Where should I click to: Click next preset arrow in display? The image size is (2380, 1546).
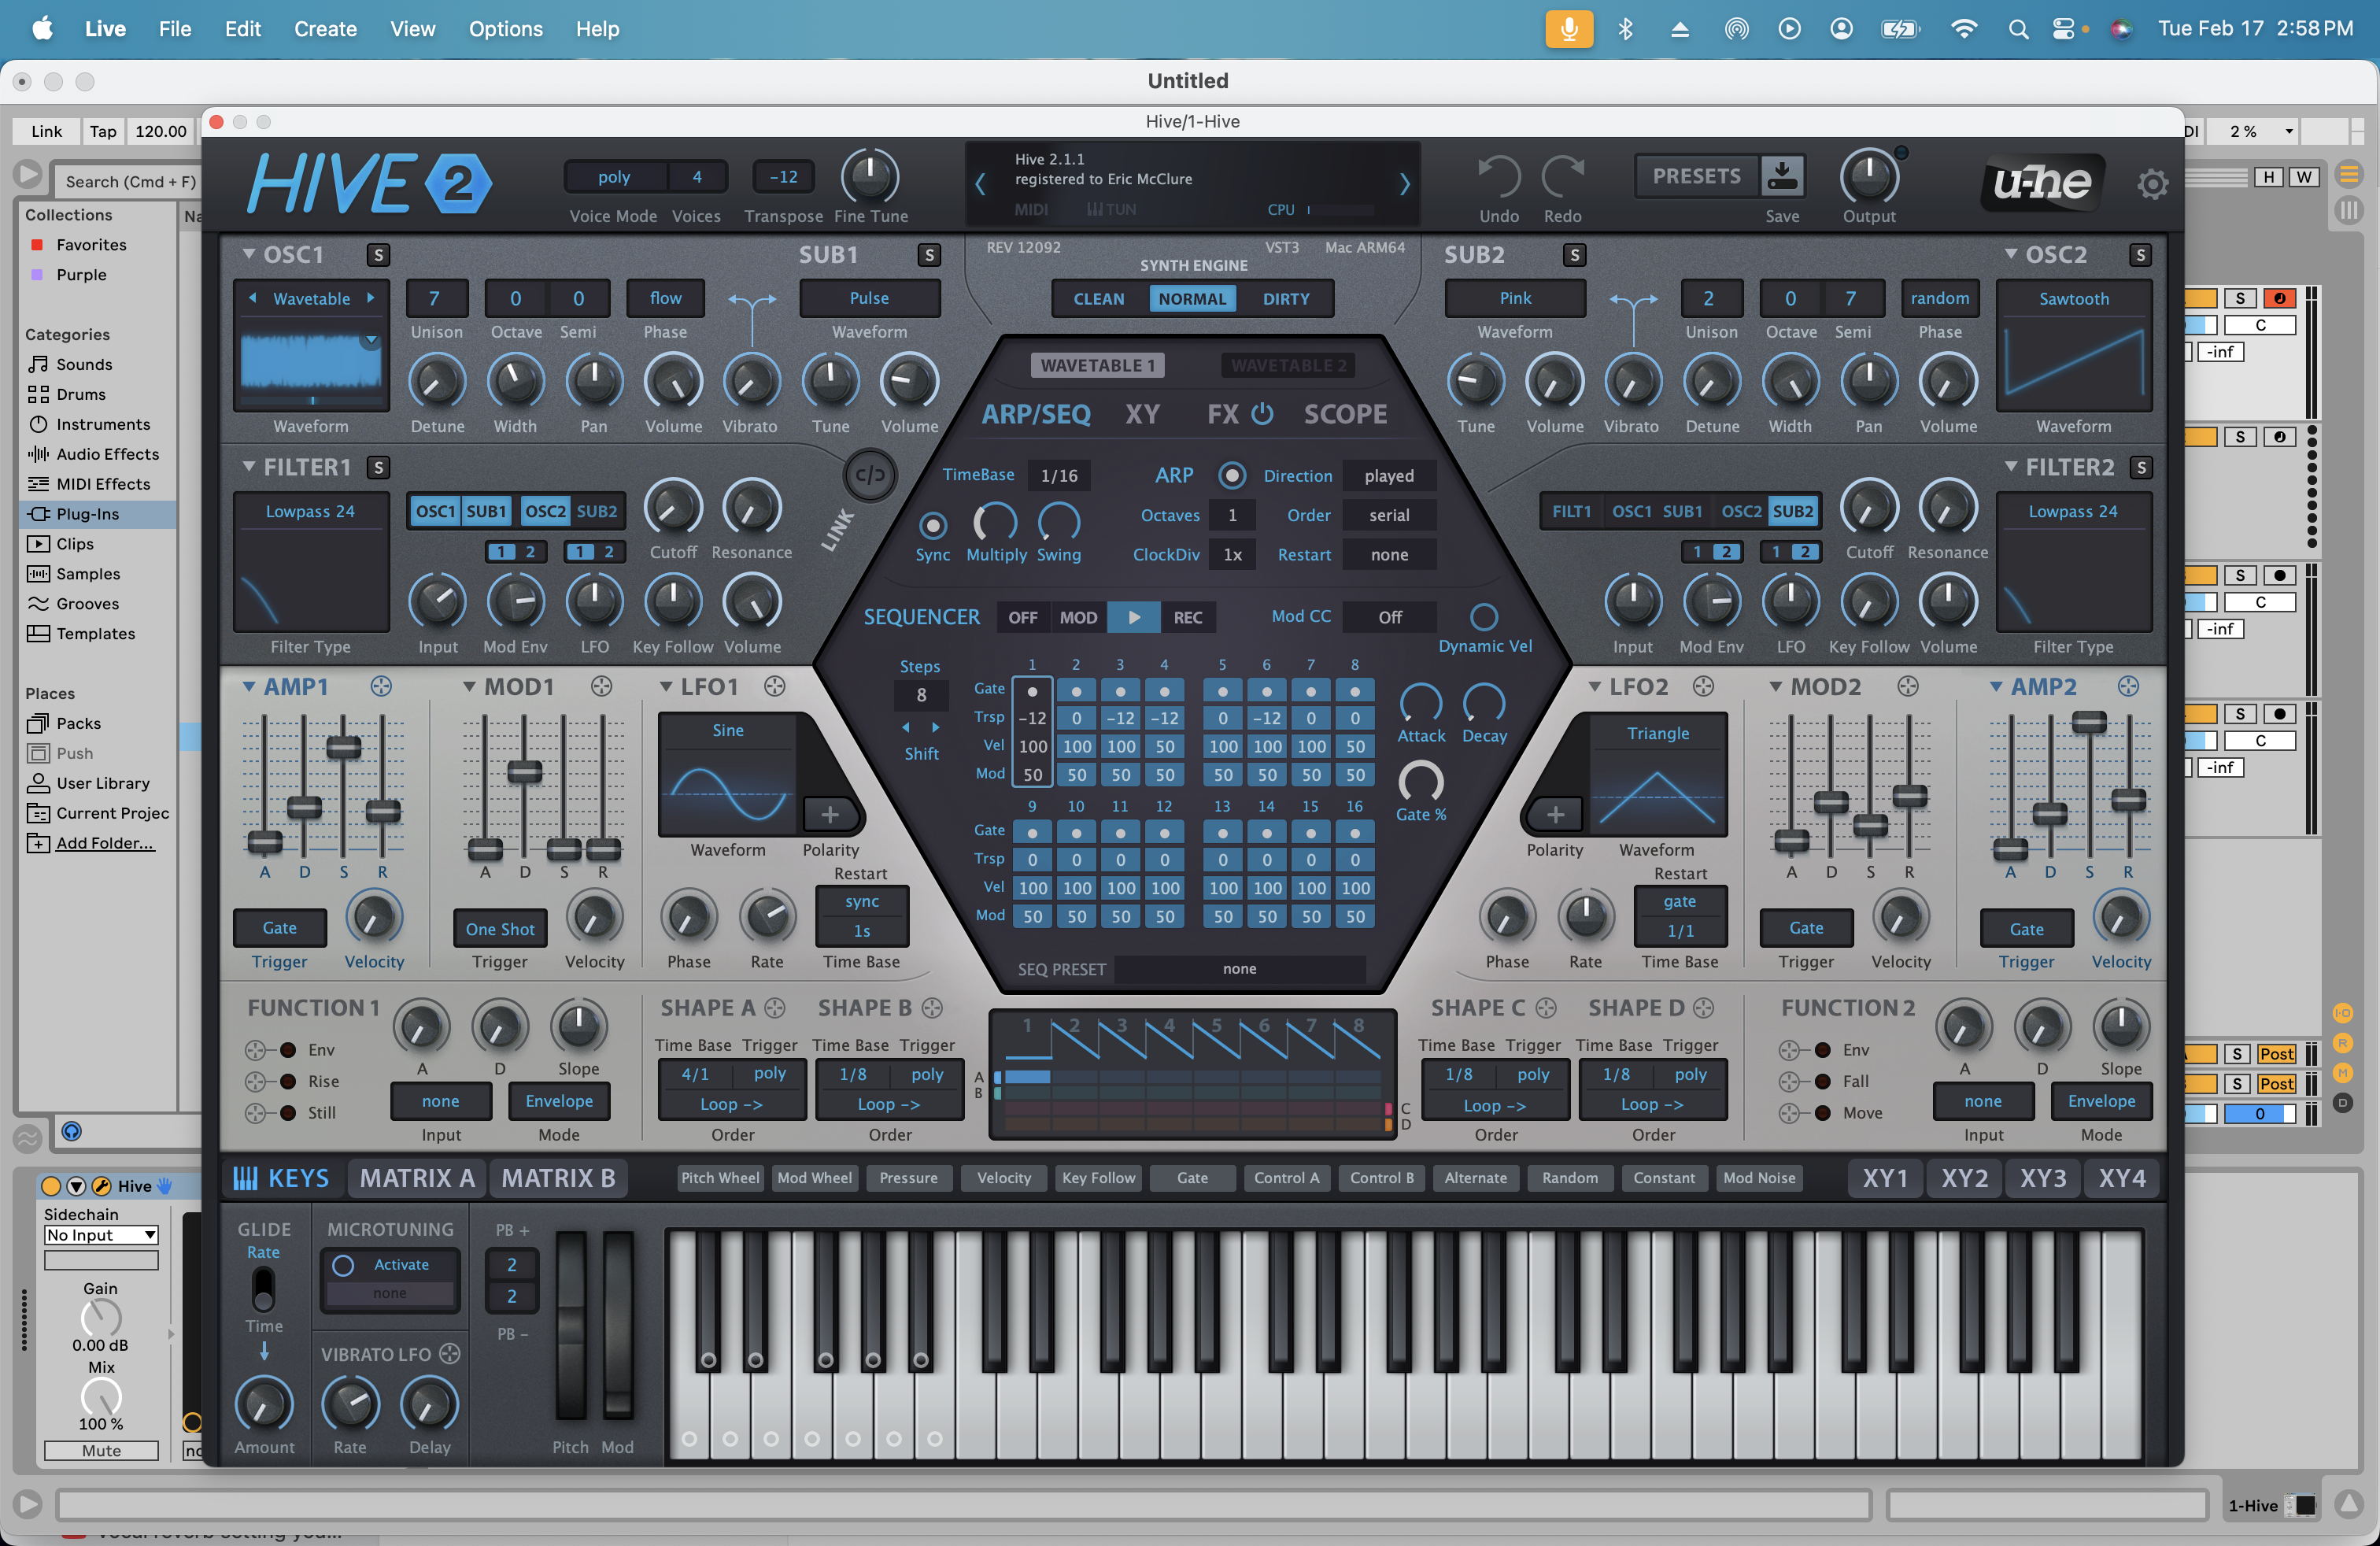click(x=1404, y=184)
